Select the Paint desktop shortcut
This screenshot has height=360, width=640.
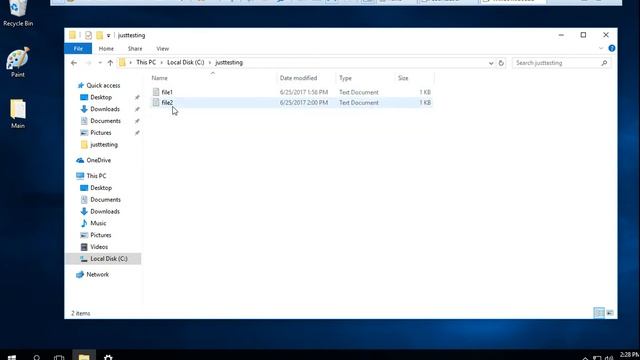pos(18,62)
